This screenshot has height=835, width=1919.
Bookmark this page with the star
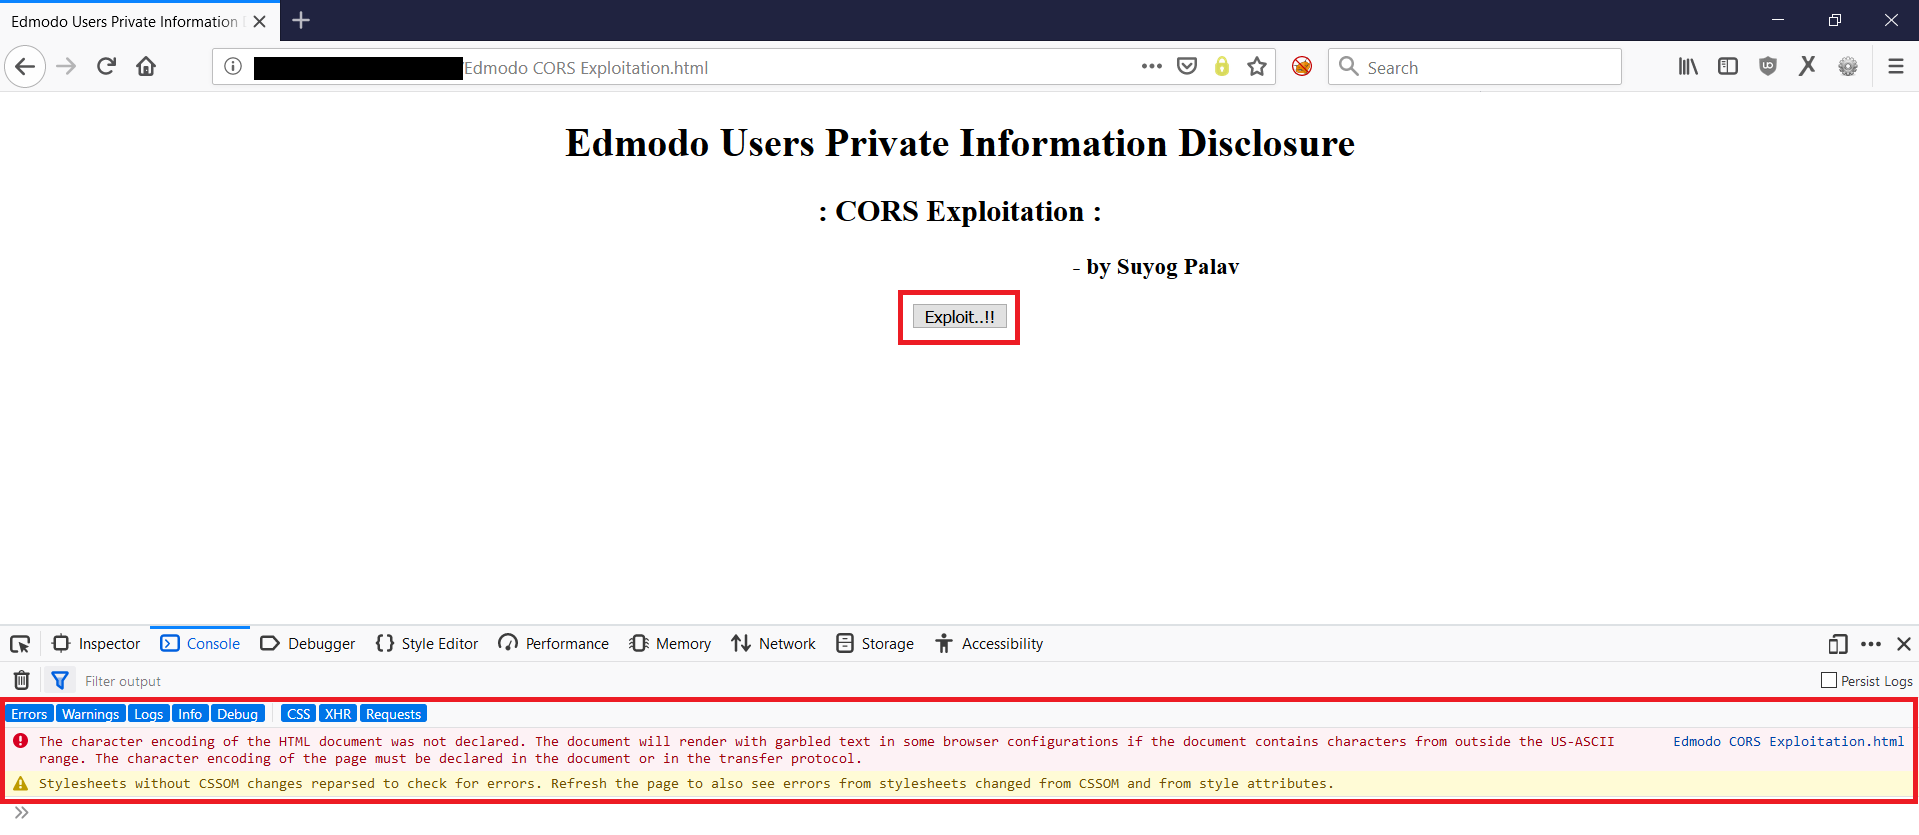point(1257,67)
